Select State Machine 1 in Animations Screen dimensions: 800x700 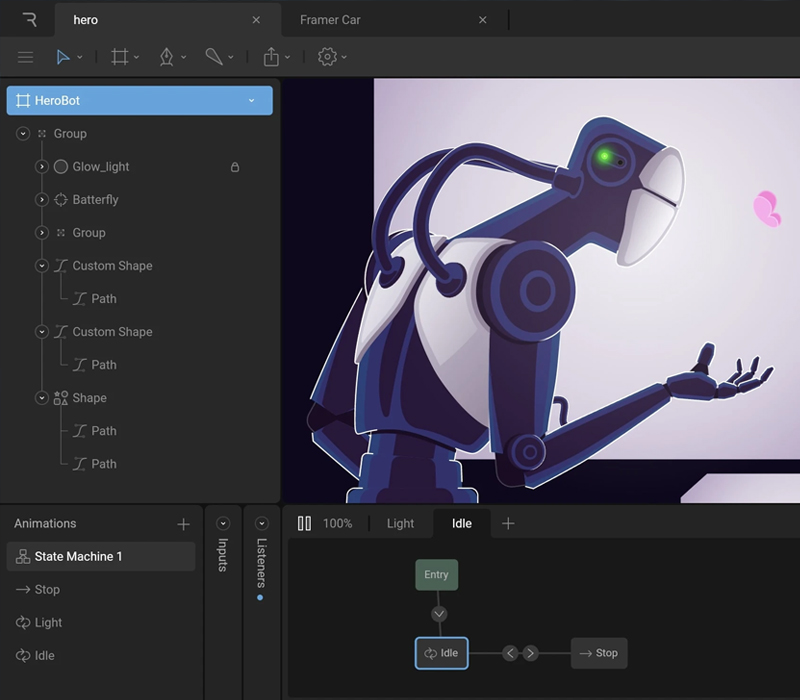click(x=100, y=557)
